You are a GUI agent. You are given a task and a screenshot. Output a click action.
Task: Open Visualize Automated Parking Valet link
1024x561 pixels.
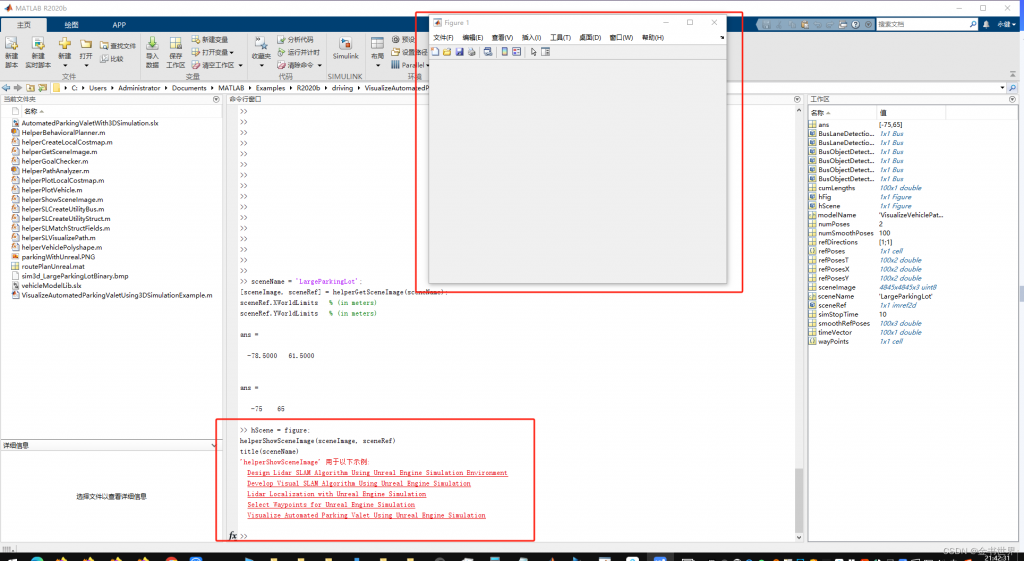[x=366, y=515]
